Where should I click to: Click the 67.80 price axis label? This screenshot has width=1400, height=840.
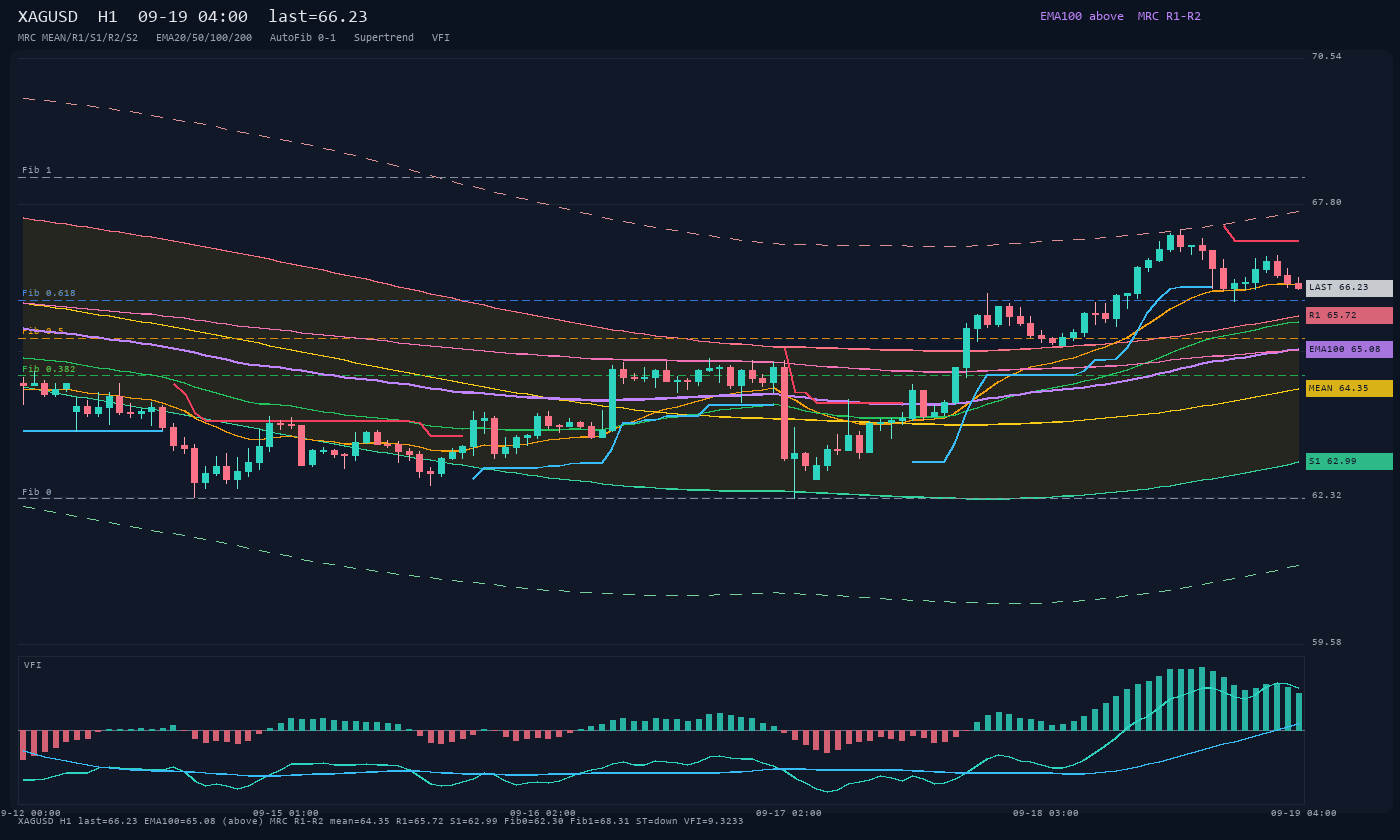[x=1327, y=202]
